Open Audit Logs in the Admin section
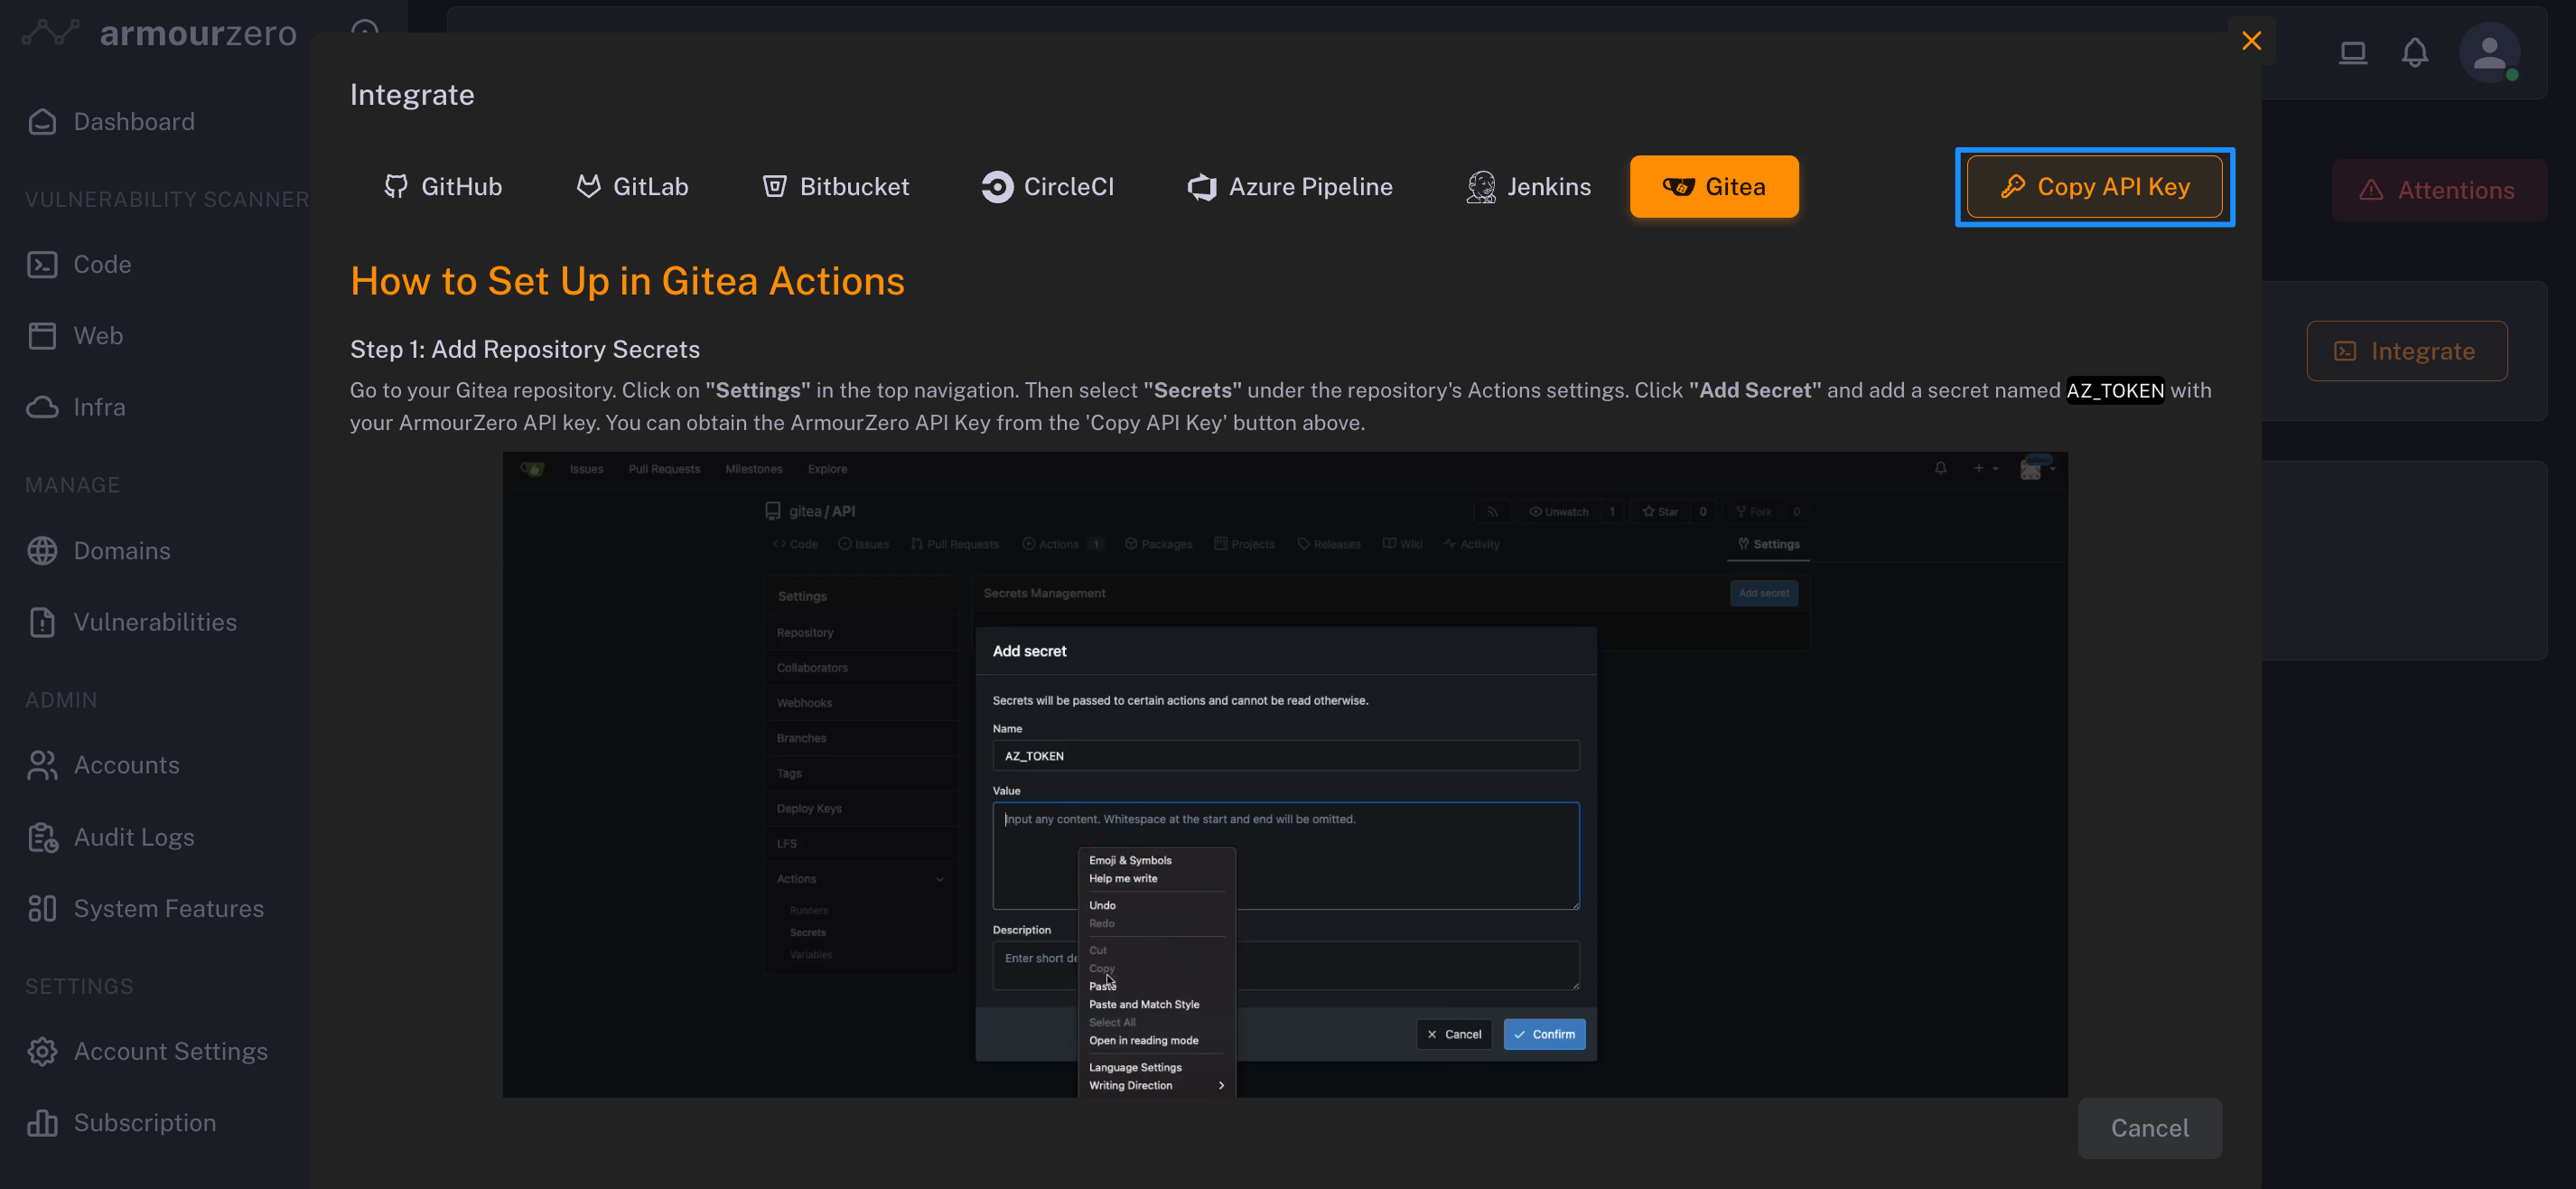2576x1189 pixels. [134, 838]
